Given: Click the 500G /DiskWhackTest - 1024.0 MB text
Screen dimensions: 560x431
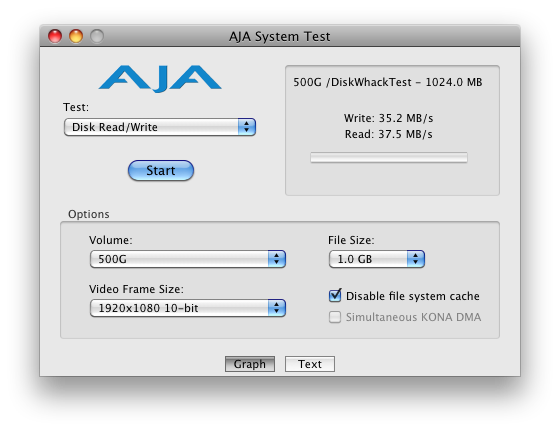Looking at the screenshot, I should click(x=388, y=82).
